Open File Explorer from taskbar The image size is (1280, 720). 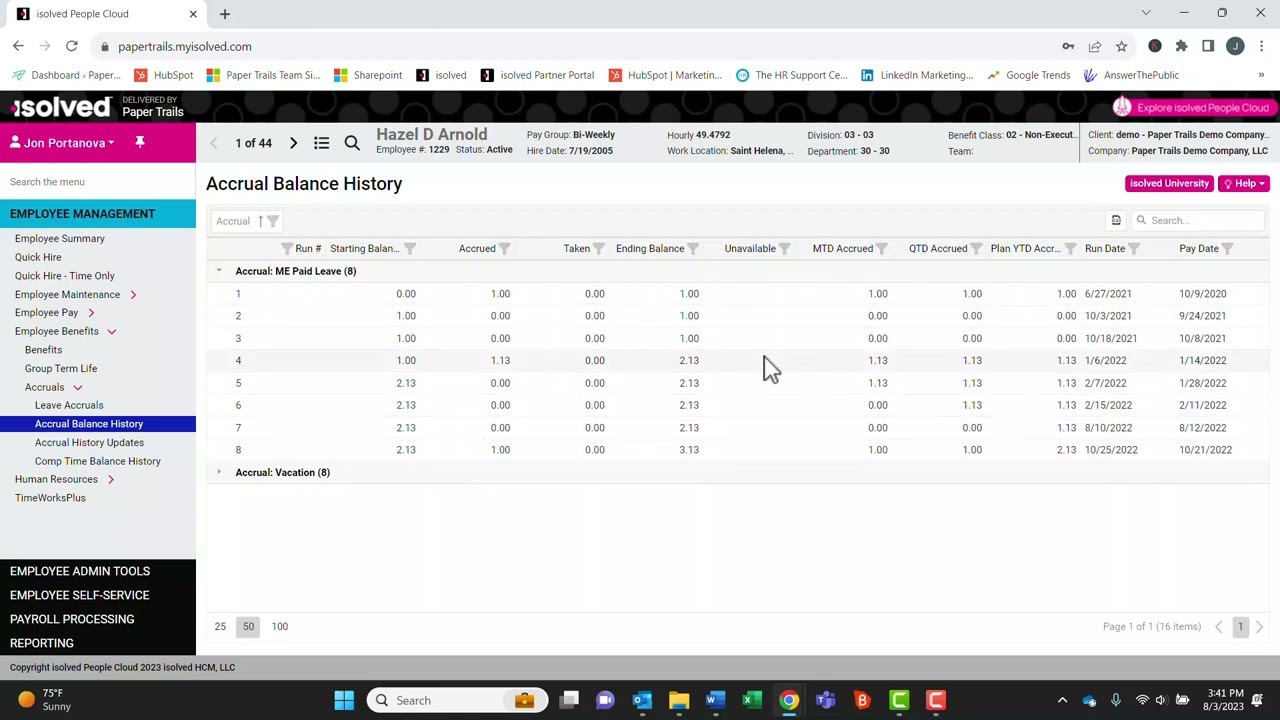(x=678, y=700)
